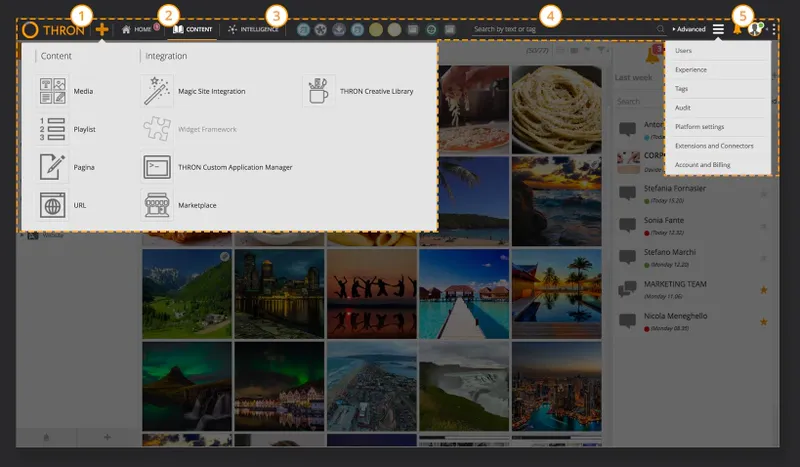This screenshot has width=800, height=467.
Task: Open the THRON Creative Library icon
Action: [x=318, y=91]
